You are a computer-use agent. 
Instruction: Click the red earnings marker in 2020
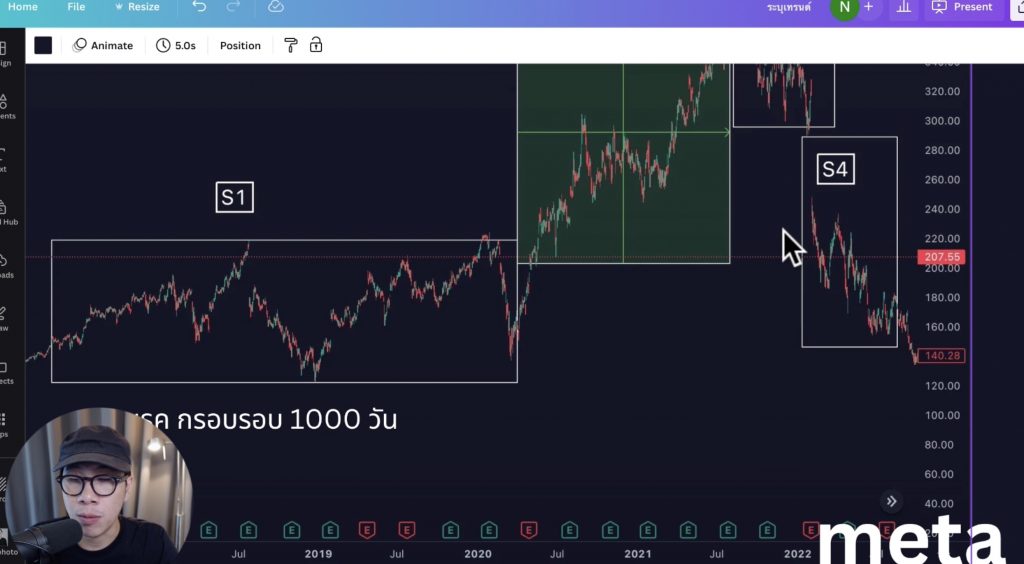pos(528,530)
